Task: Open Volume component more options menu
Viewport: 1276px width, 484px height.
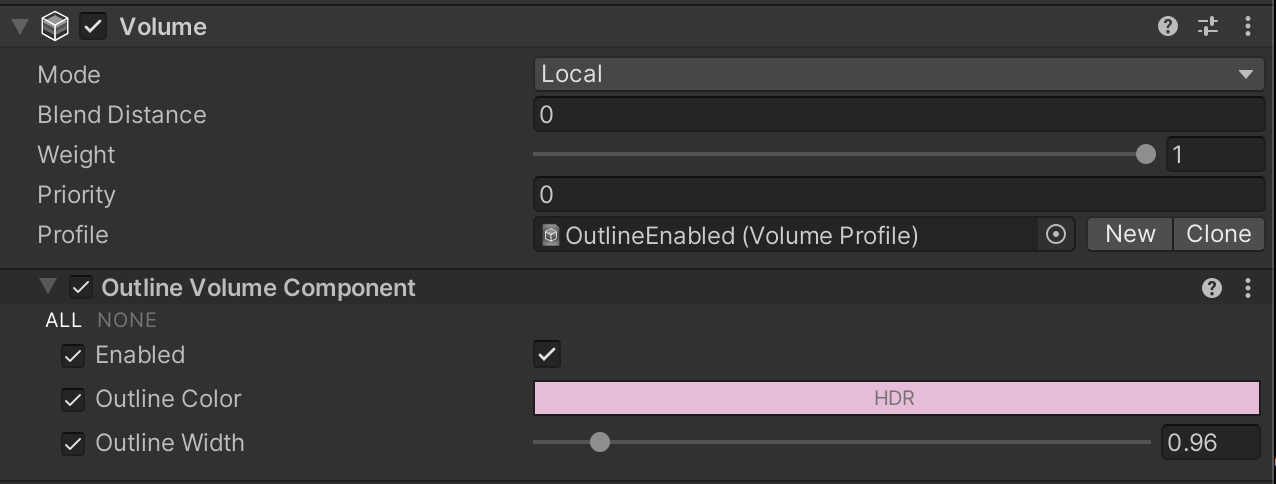Action: point(1248,27)
